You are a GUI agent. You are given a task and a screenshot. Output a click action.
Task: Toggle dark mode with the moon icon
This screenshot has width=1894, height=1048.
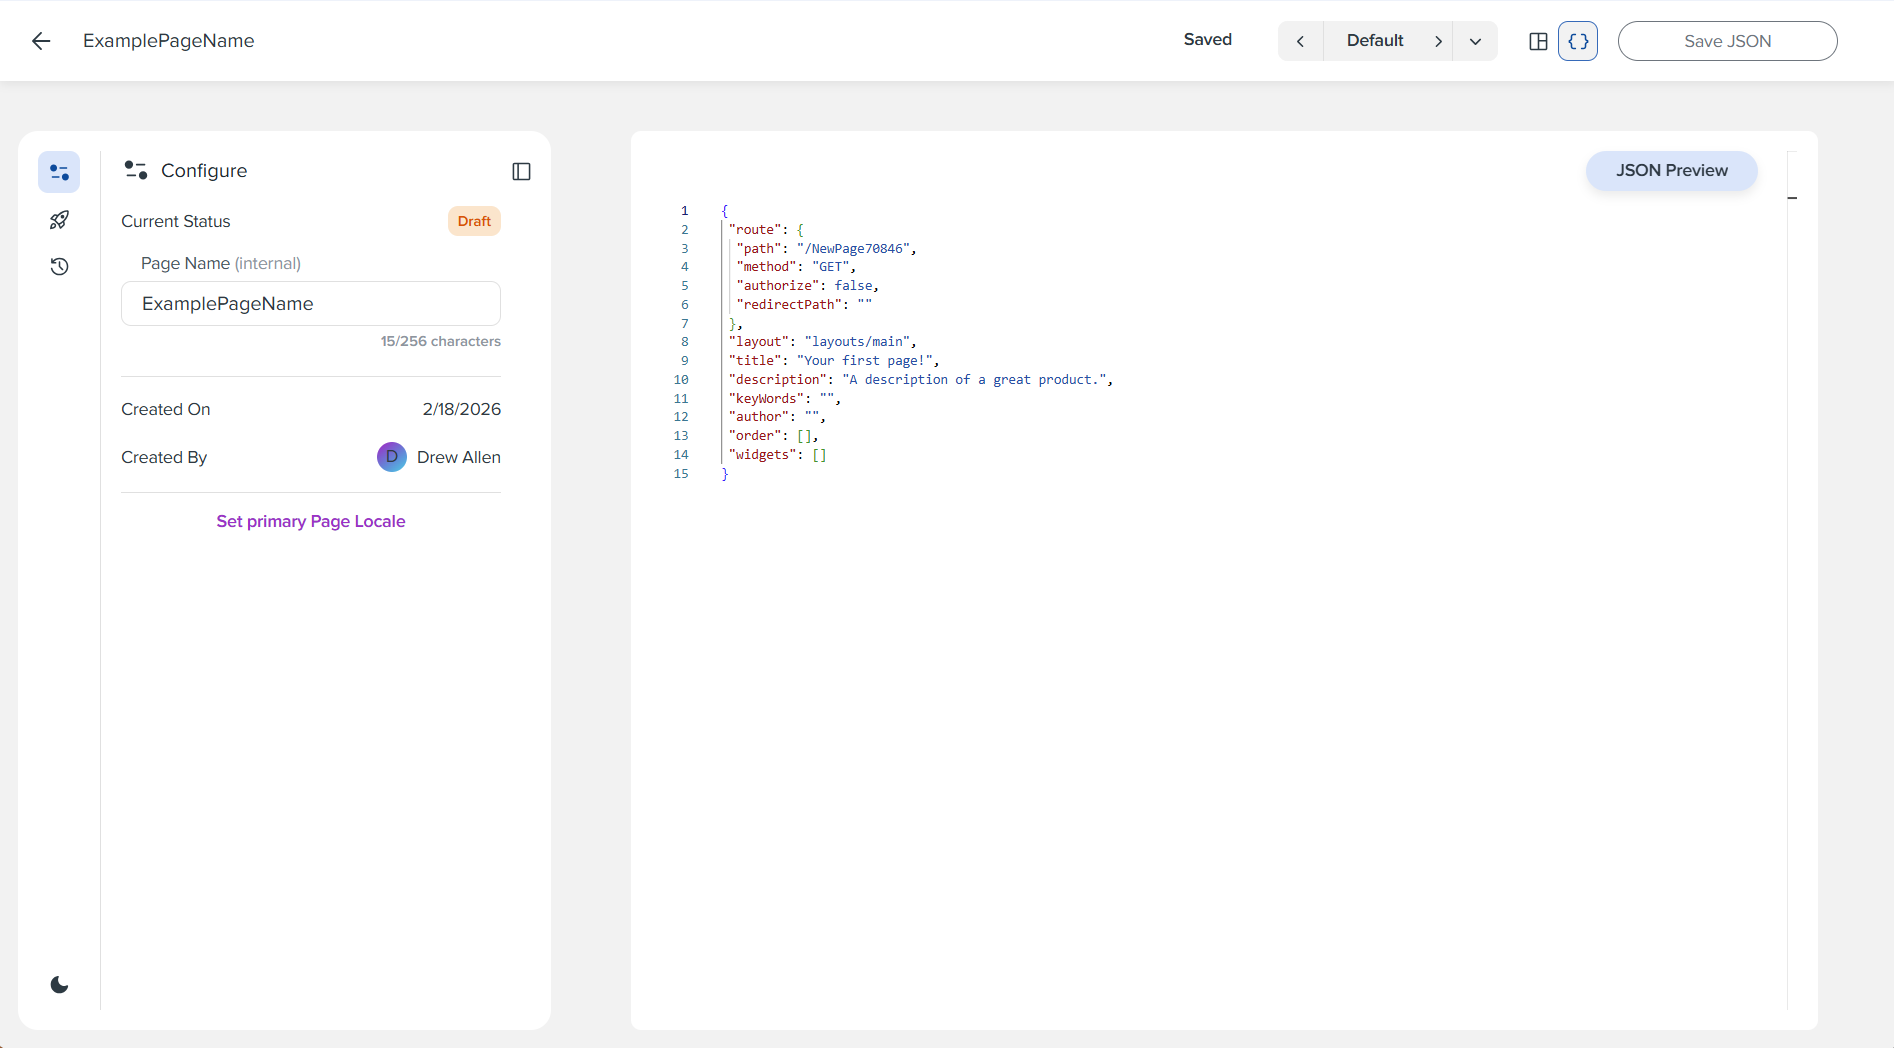coord(59,984)
